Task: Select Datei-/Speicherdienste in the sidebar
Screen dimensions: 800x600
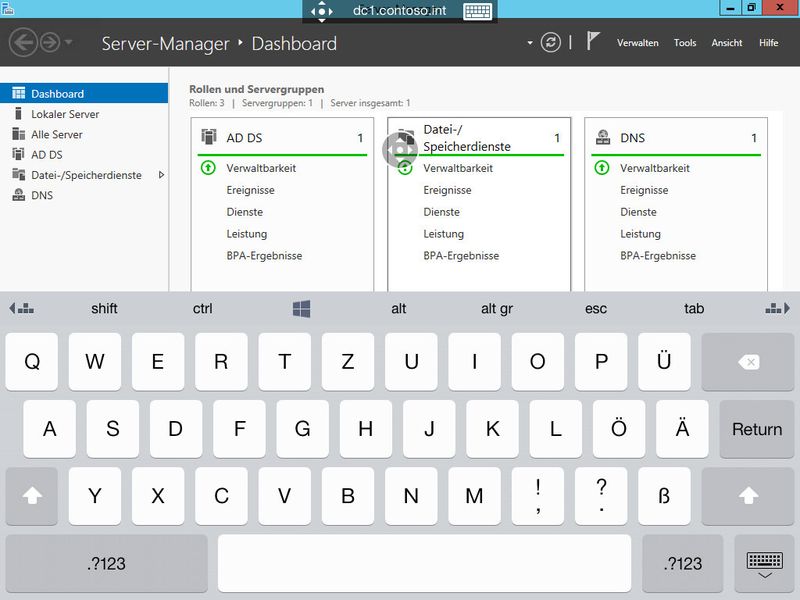Action: pyautogui.click(x=84, y=174)
